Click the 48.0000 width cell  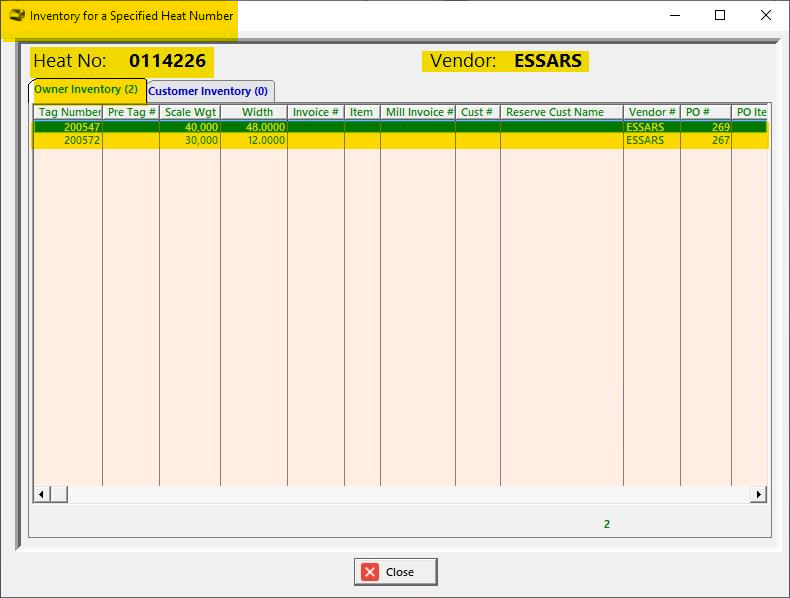(254, 127)
